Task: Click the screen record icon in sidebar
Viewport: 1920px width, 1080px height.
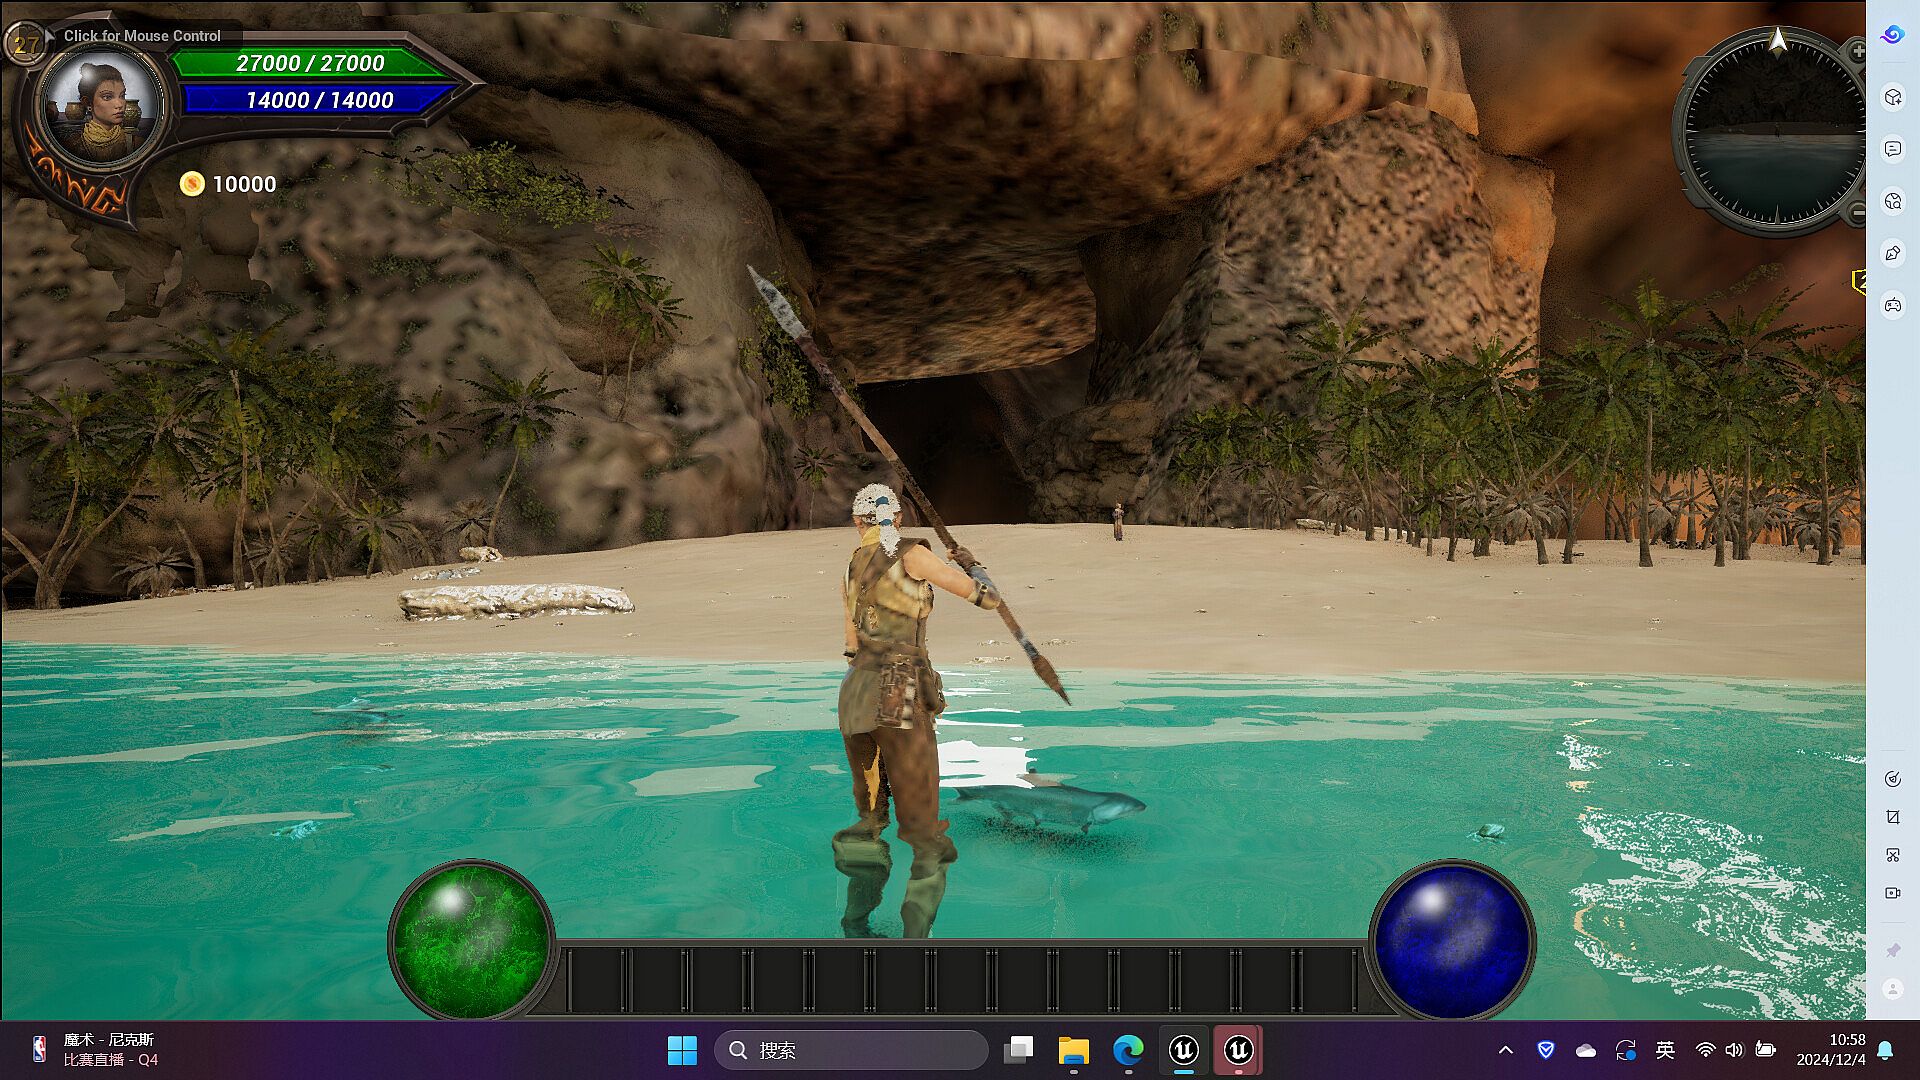Action: (1892, 893)
